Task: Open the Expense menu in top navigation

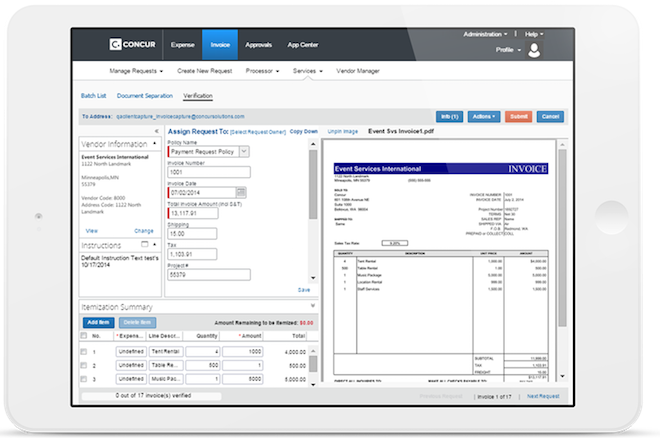Action: 182,45
